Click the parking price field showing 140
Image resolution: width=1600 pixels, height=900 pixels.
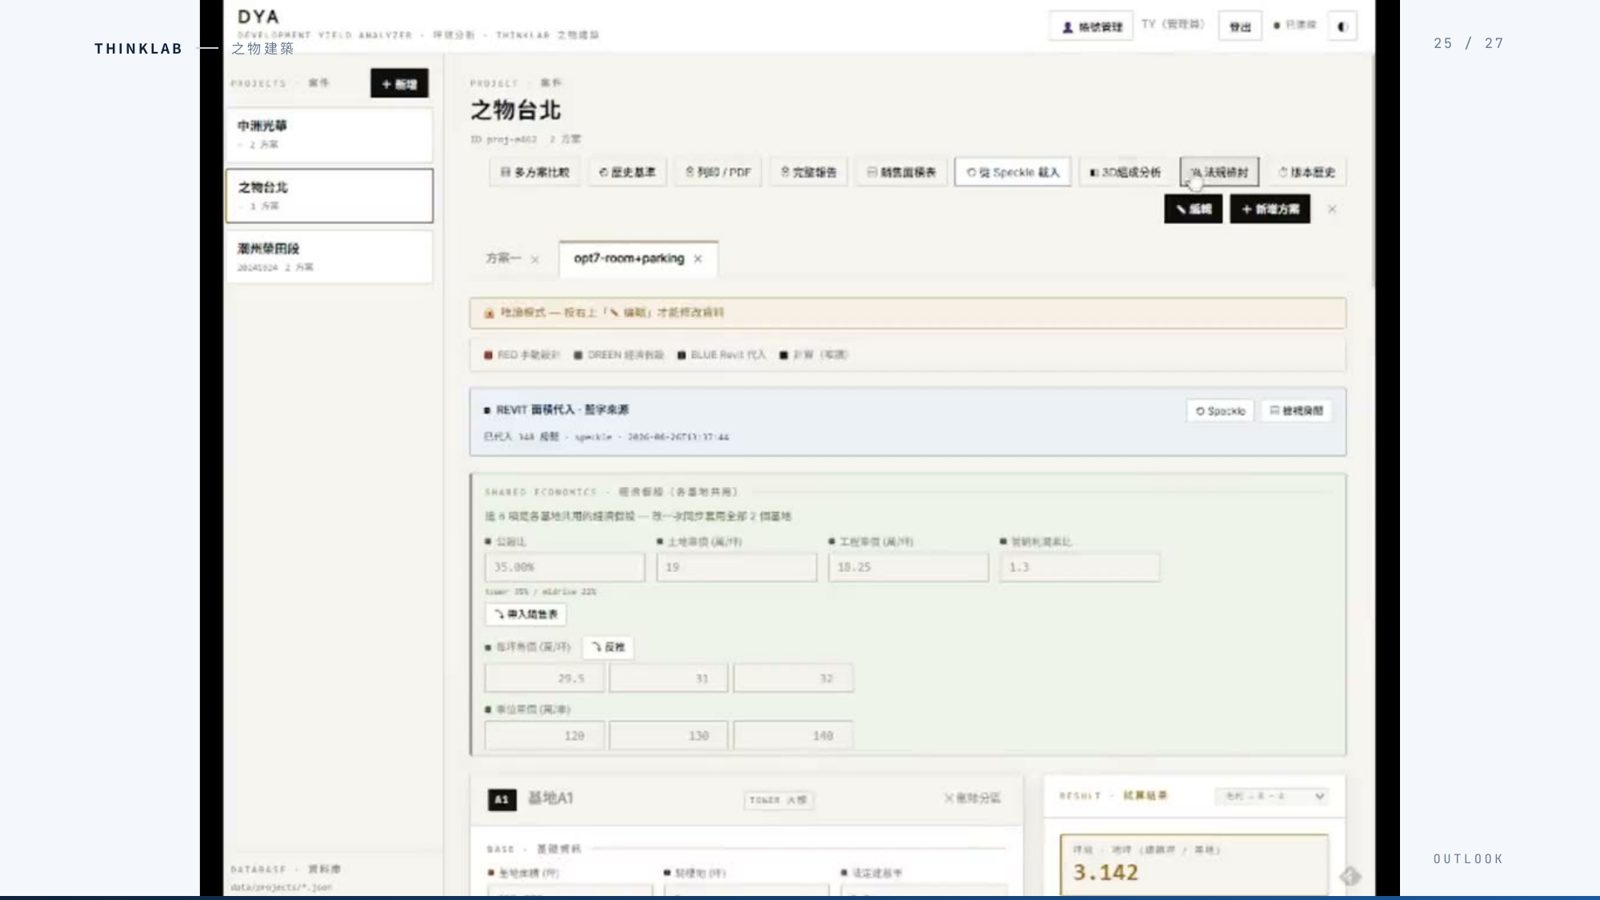[x=793, y=735]
